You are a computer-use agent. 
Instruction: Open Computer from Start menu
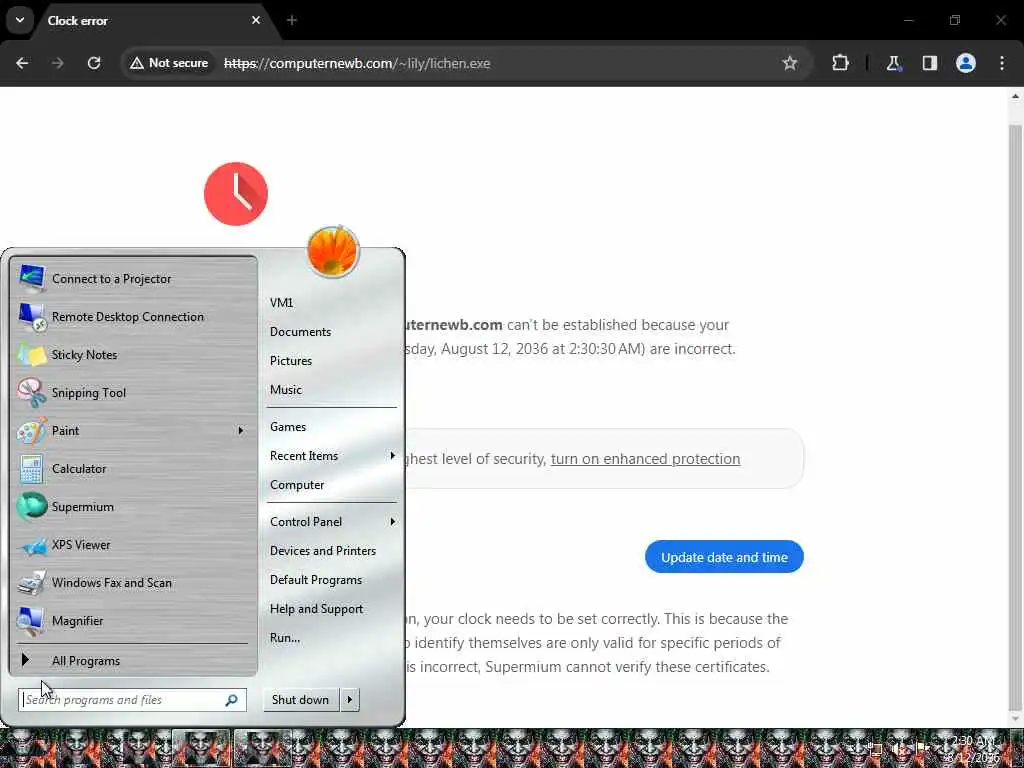click(x=297, y=485)
